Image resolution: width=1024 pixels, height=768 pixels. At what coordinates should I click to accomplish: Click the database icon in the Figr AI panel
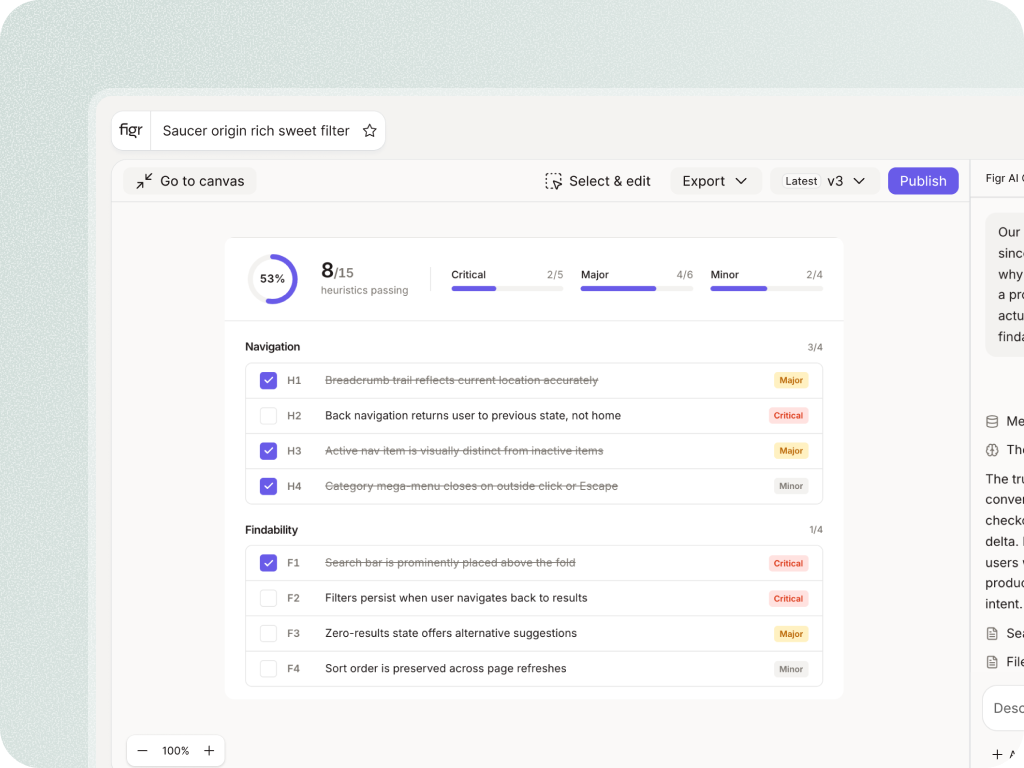click(992, 421)
